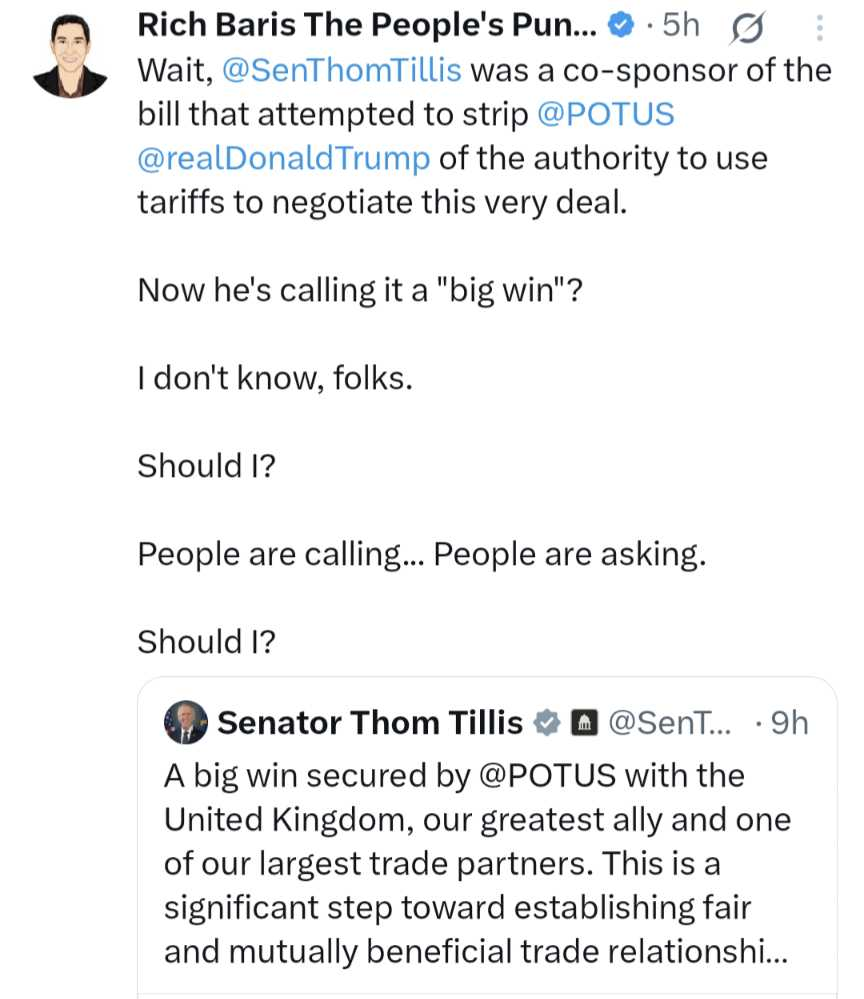Tap the 9h quoted tweet timestamp
864x999 pixels.
point(789,722)
